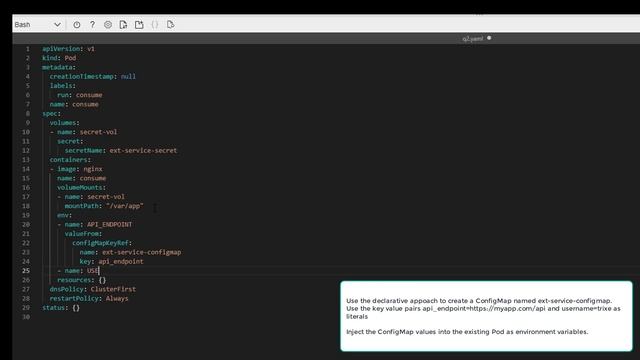This screenshot has height=360, width=640.
Task: Click line number 30 in the gutter
Action: coord(26,317)
